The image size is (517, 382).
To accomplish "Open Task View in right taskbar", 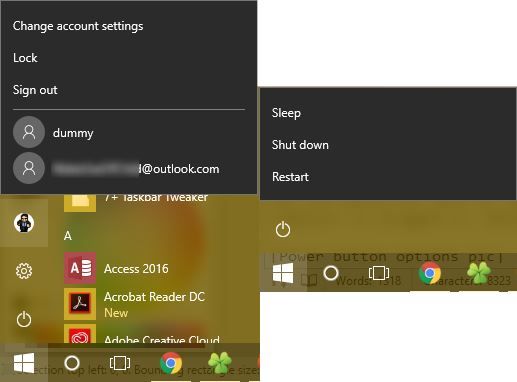I will point(379,273).
